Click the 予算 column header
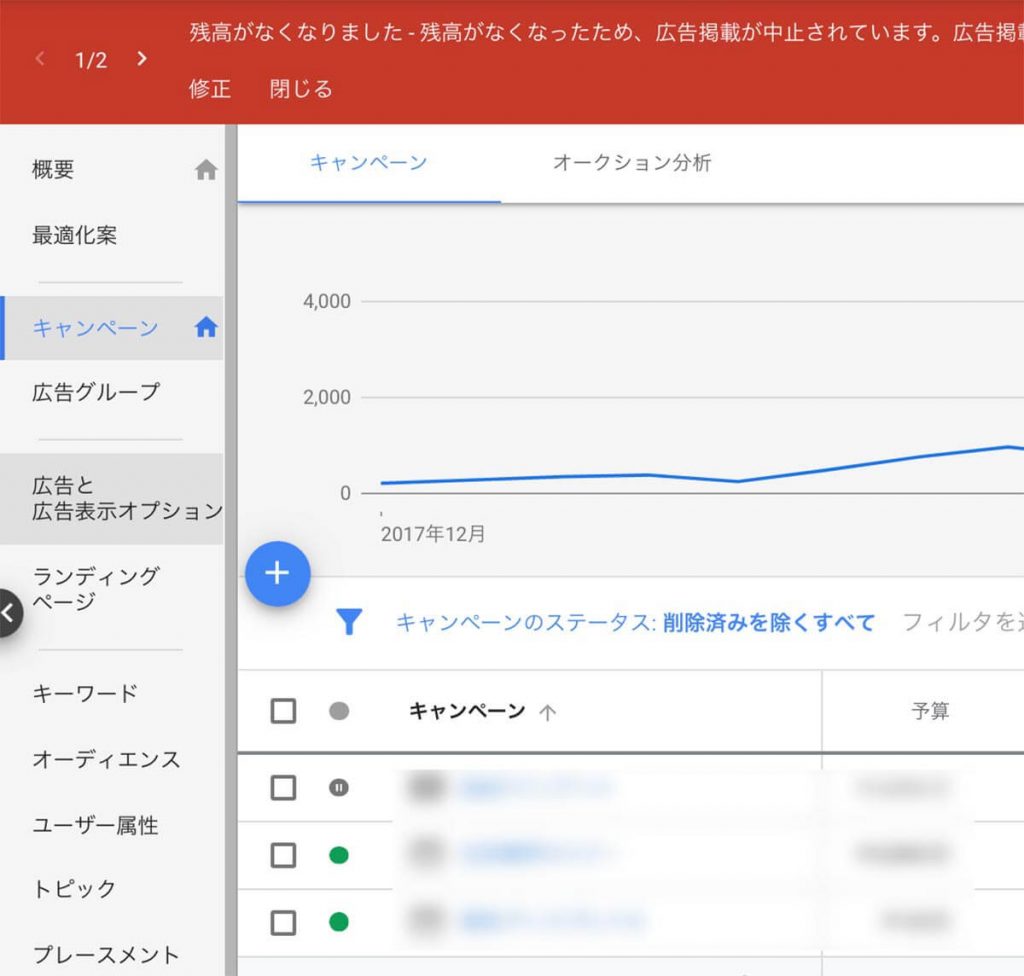 [x=930, y=711]
